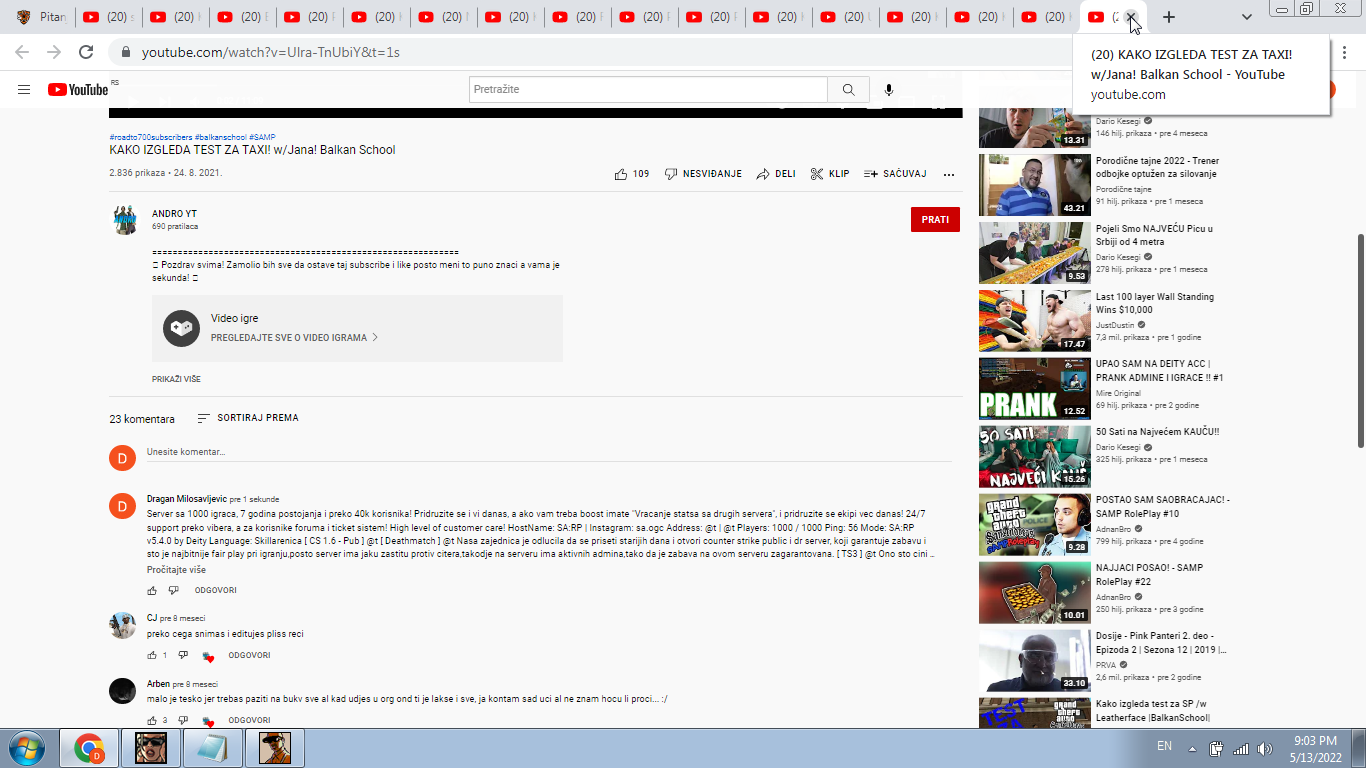Open 50 Sati na Najvećem KAUČU thumbnail
The width and height of the screenshot is (1366, 768).
tap(1034, 456)
